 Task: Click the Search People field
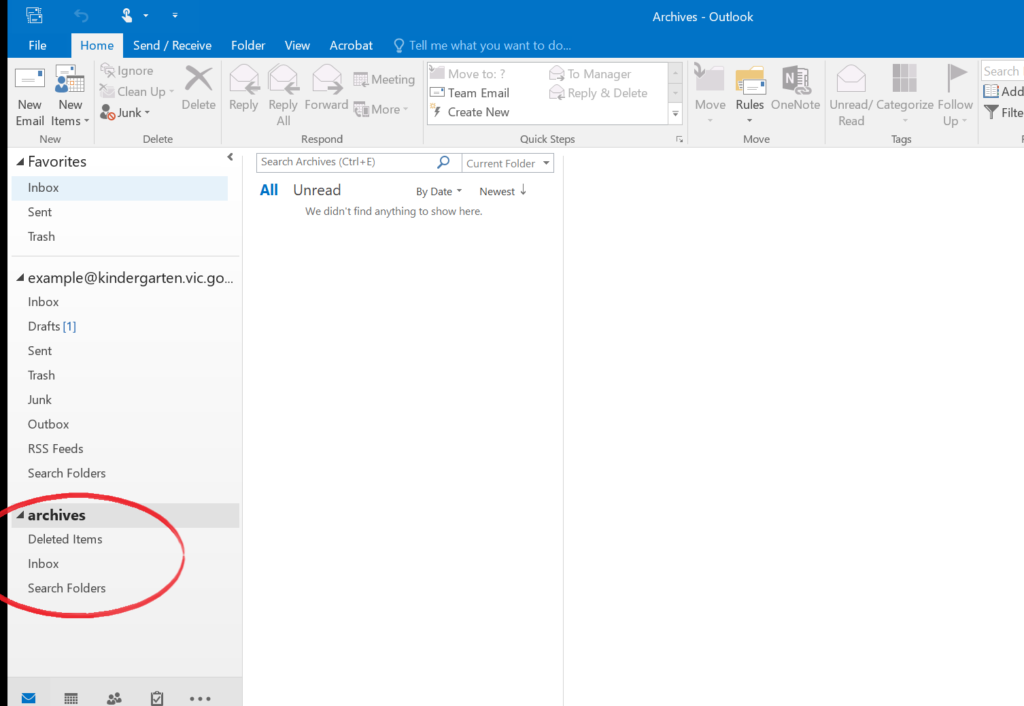1002,71
